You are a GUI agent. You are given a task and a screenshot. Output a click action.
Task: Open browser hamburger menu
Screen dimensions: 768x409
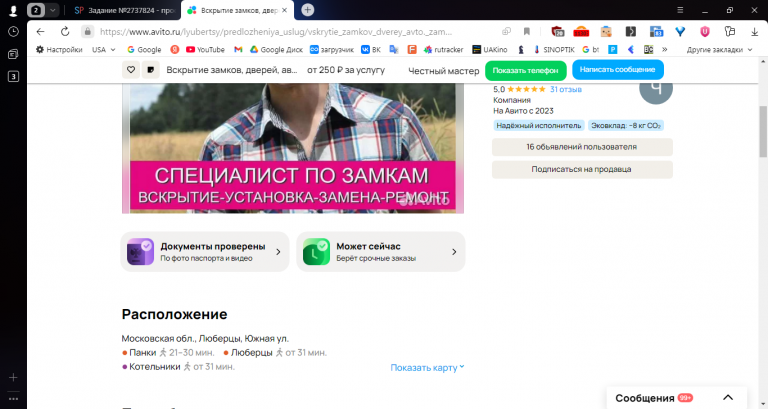pyautogui.click(x=680, y=10)
